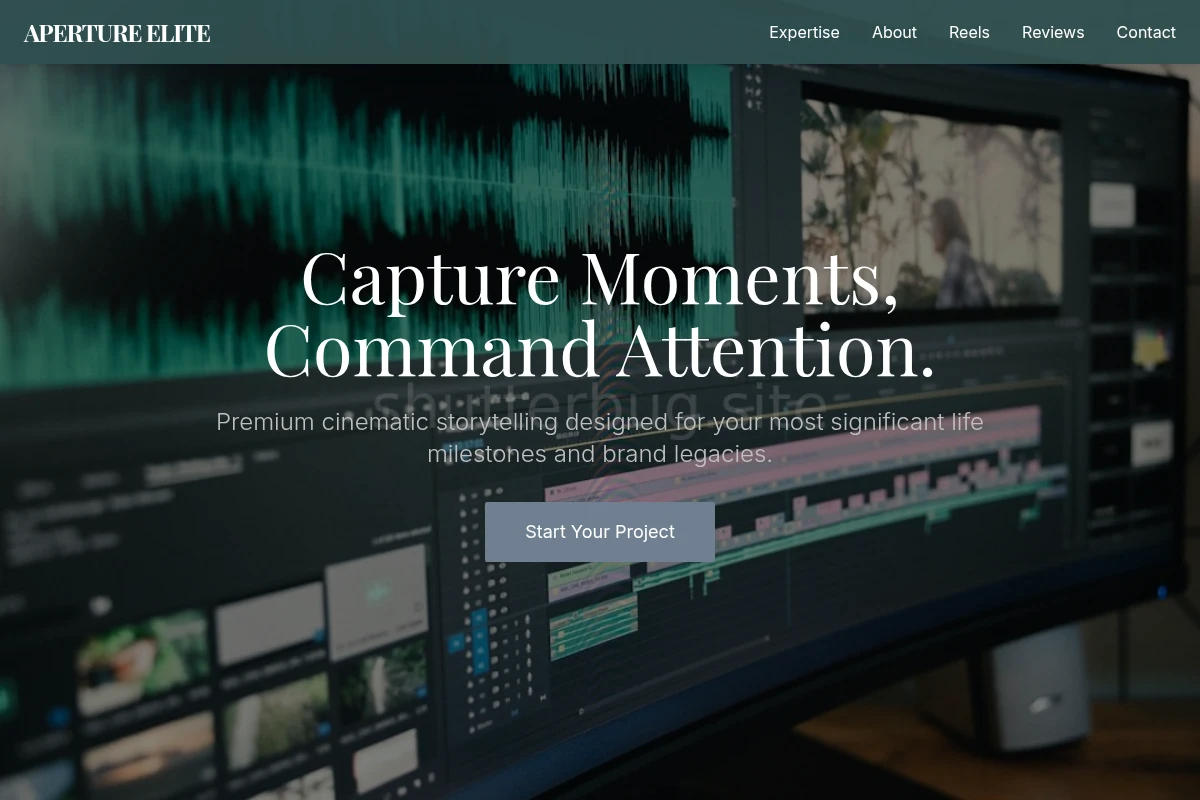Click the APERTURE ELITE logo
This screenshot has height=800, width=1200.
pyautogui.click(x=117, y=33)
